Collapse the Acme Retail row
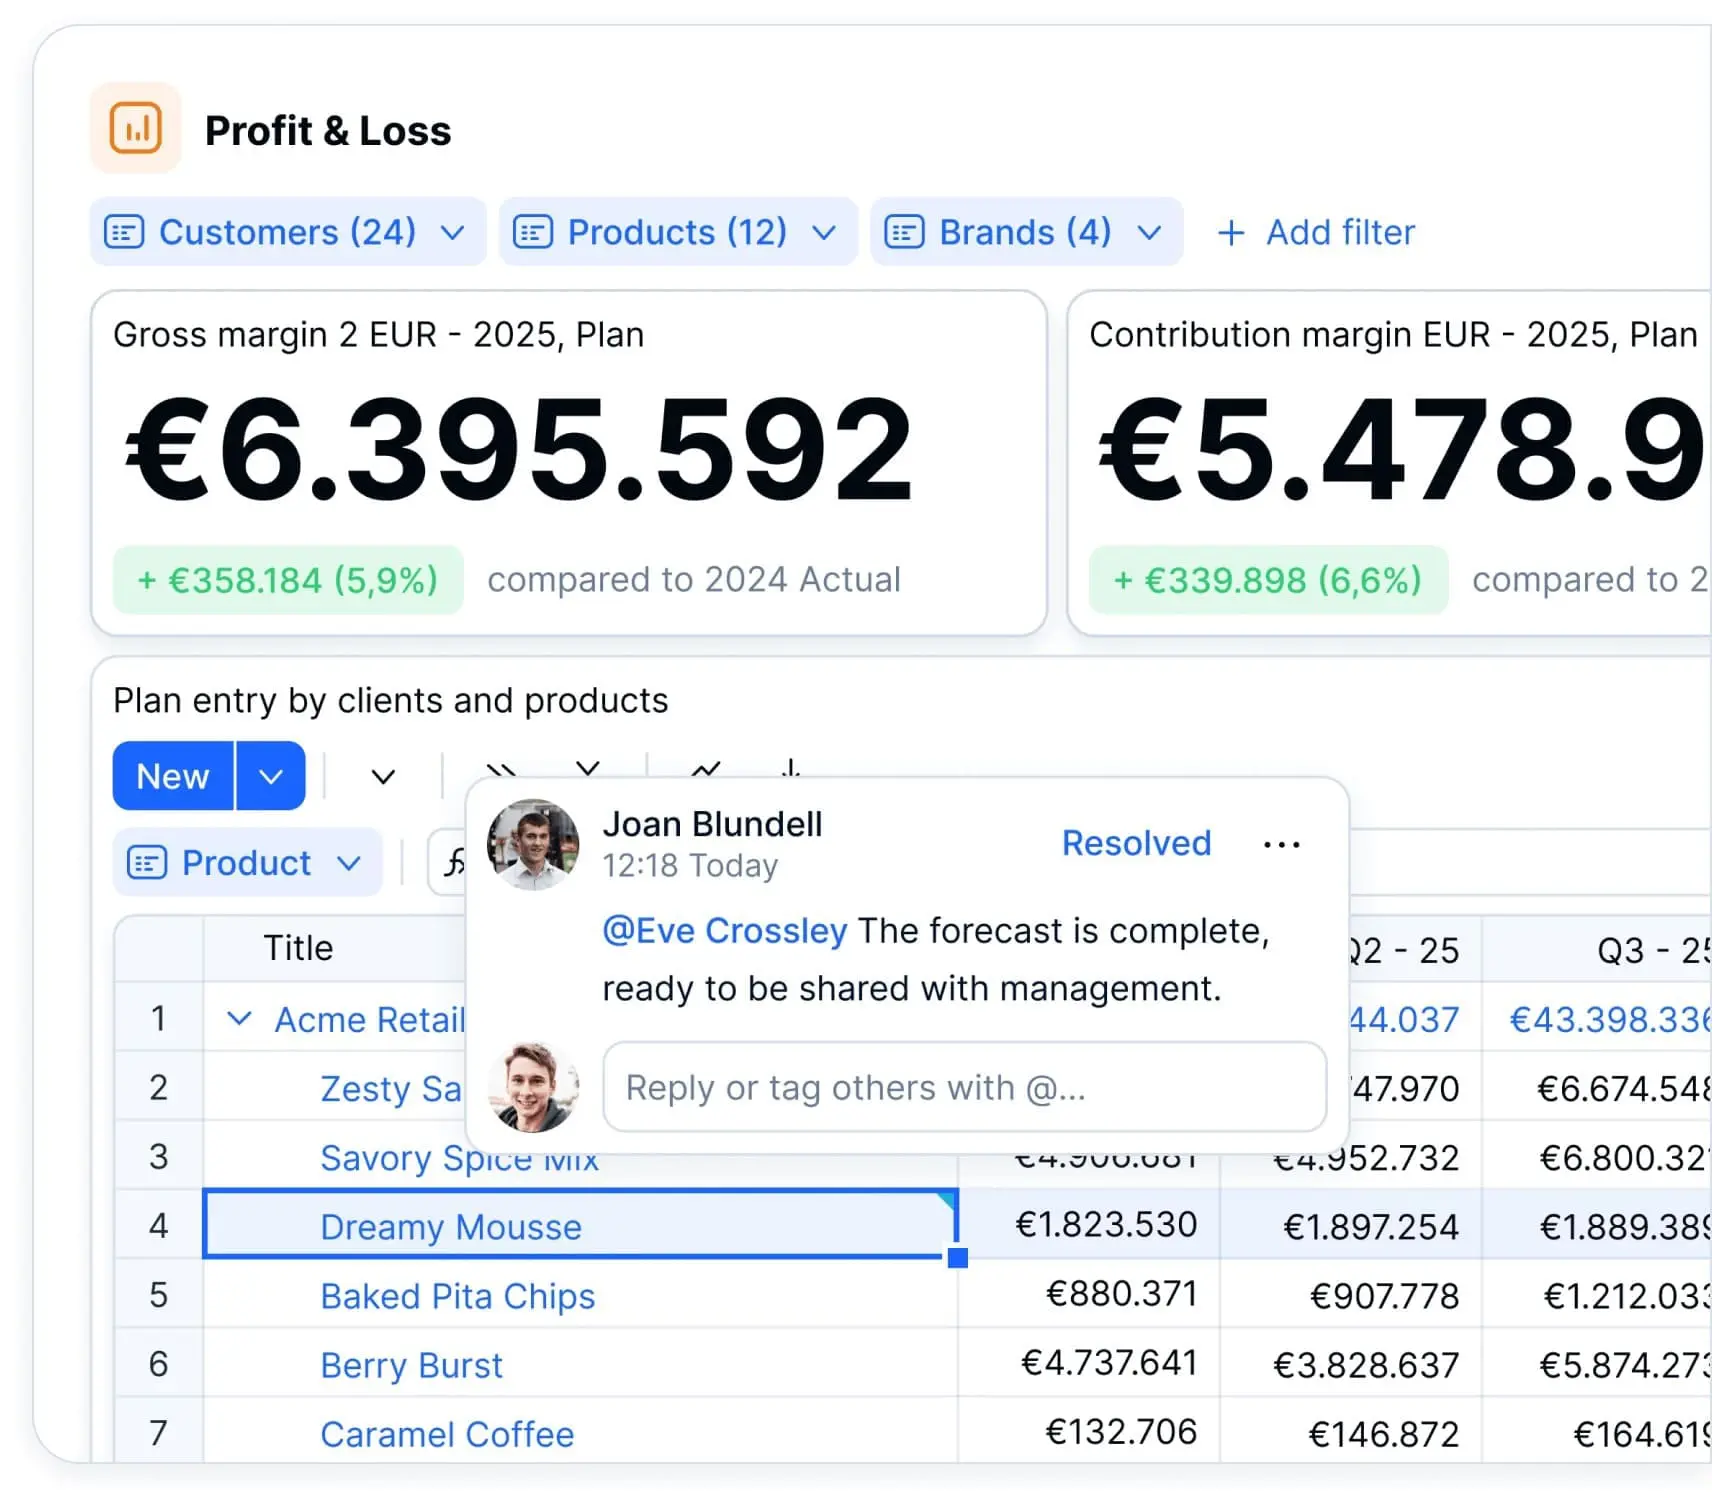Screen dimensions: 1712x1504 [x=240, y=1019]
